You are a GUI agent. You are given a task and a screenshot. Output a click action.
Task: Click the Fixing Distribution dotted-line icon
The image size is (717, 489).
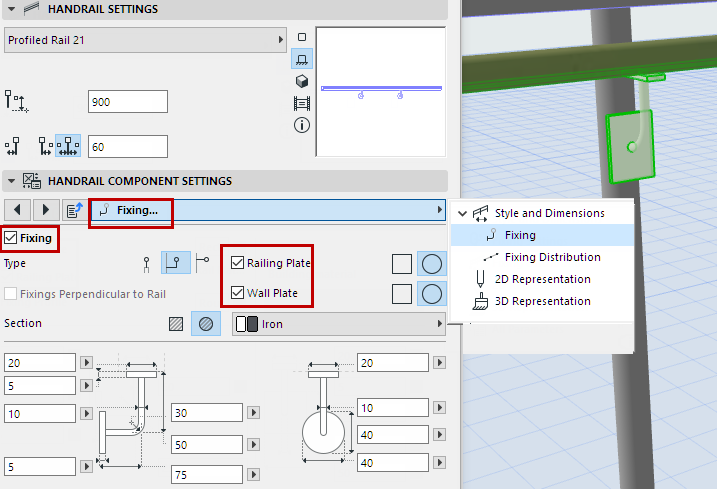[491, 257]
